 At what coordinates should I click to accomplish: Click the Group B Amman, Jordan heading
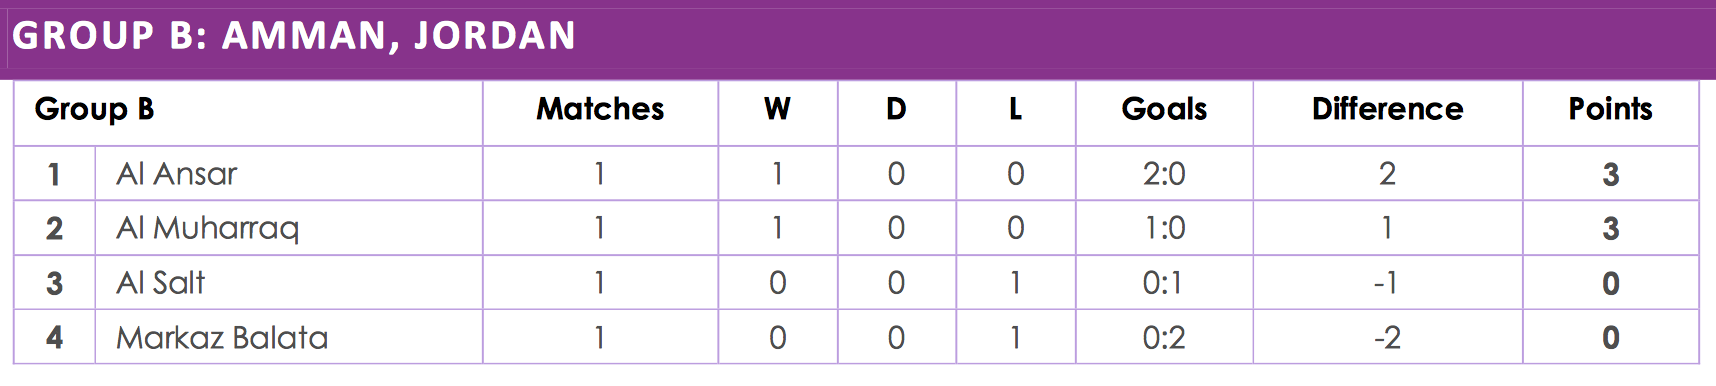click(x=294, y=36)
